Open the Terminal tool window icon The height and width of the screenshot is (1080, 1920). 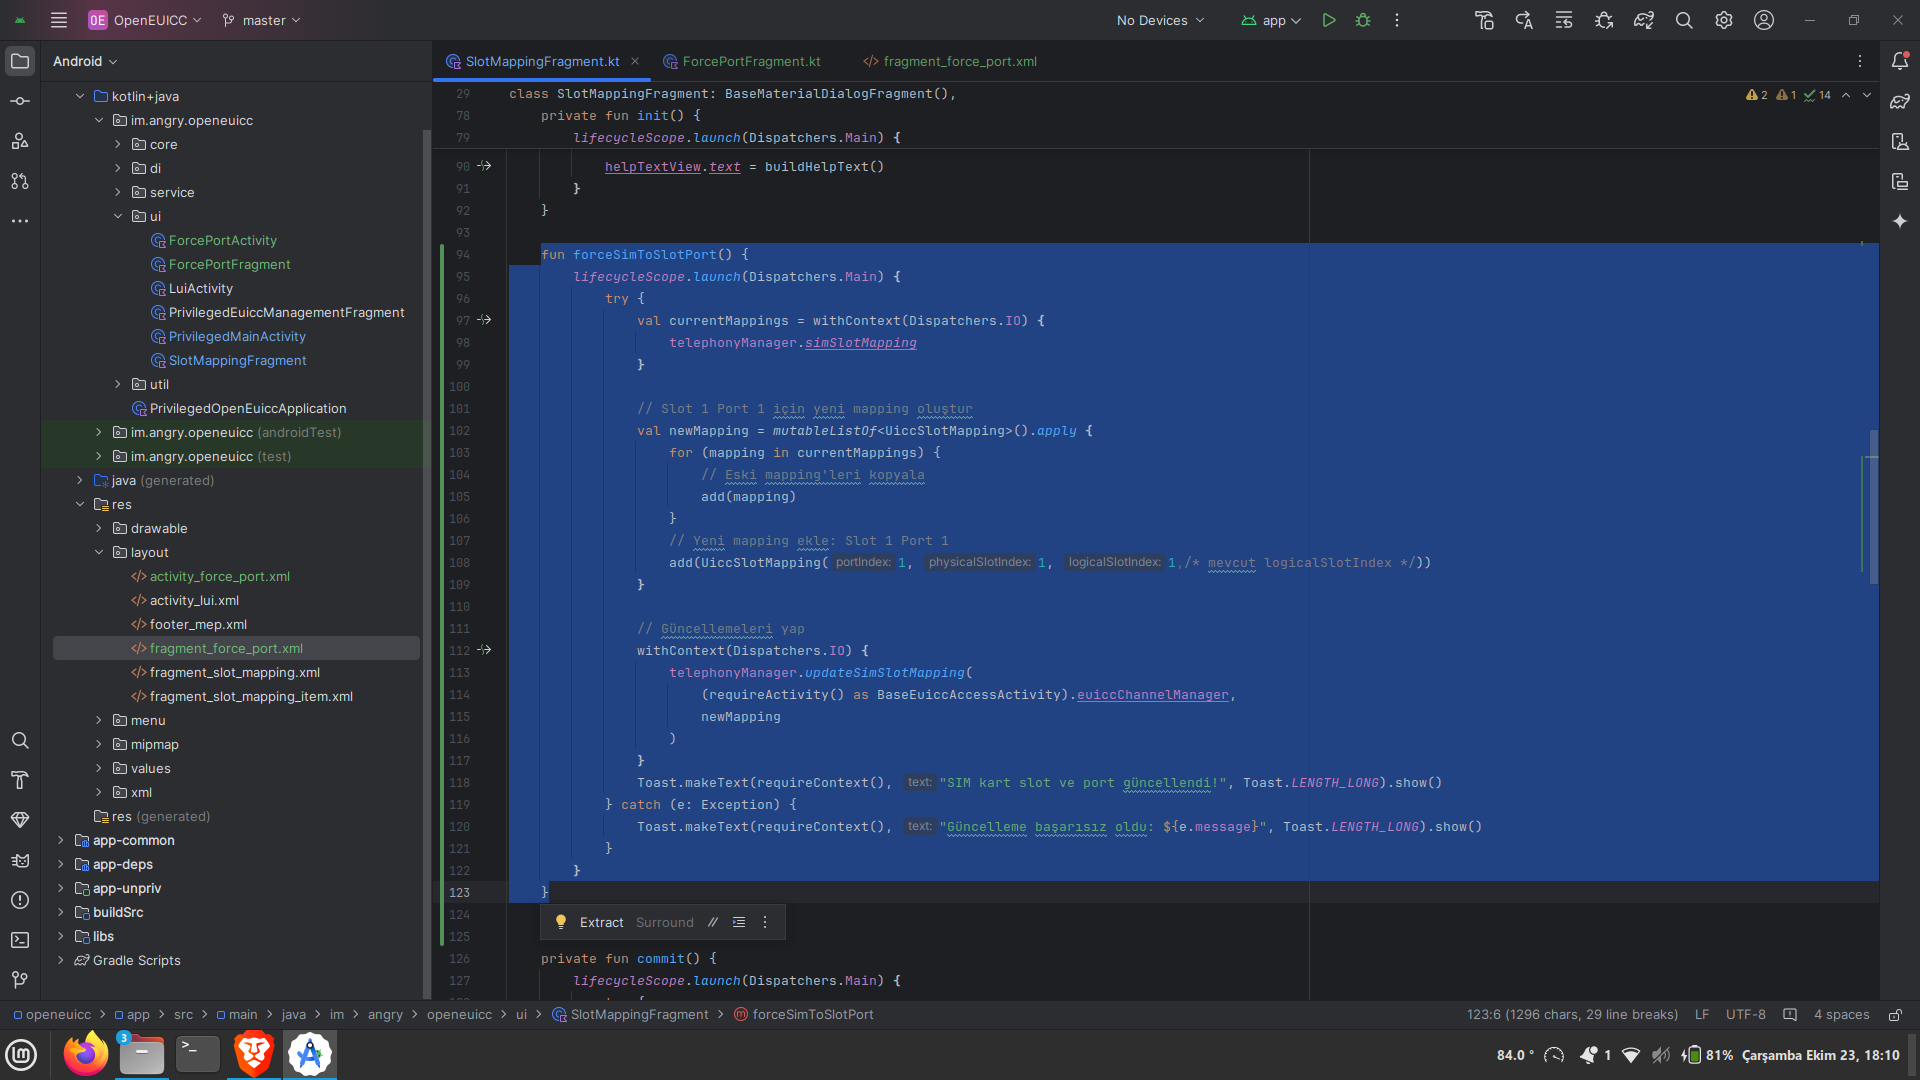[20, 940]
